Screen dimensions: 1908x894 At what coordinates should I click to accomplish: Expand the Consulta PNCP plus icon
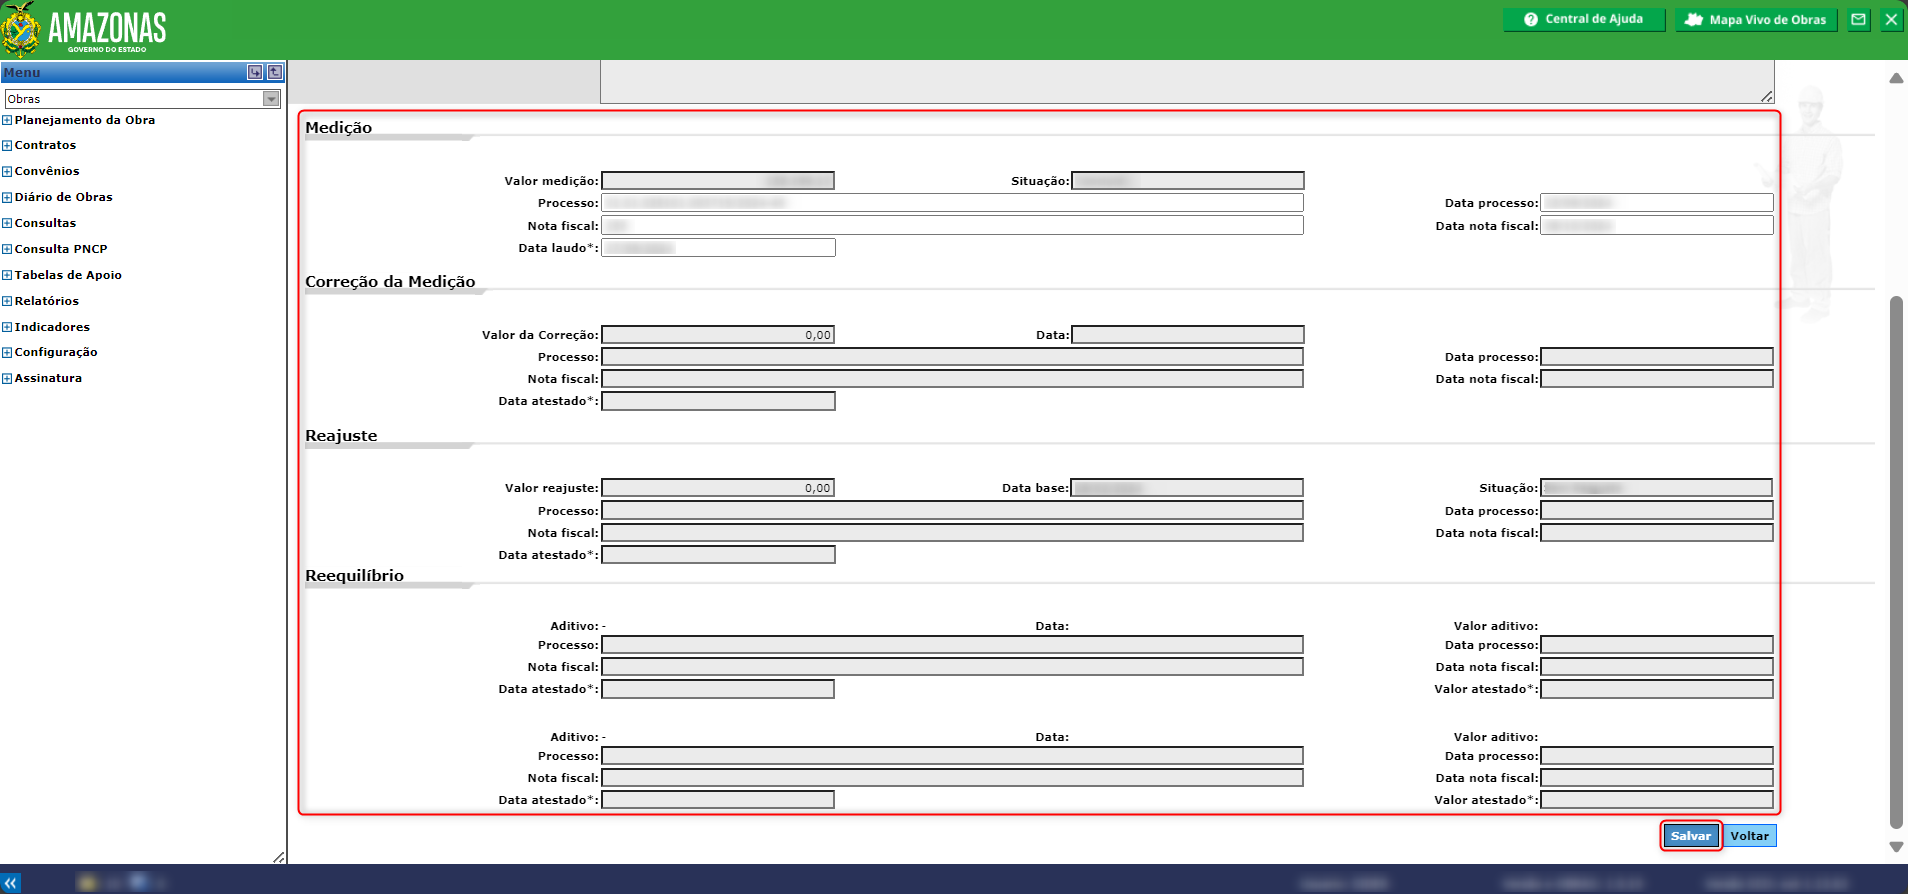pyautogui.click(x=7, y=250)
